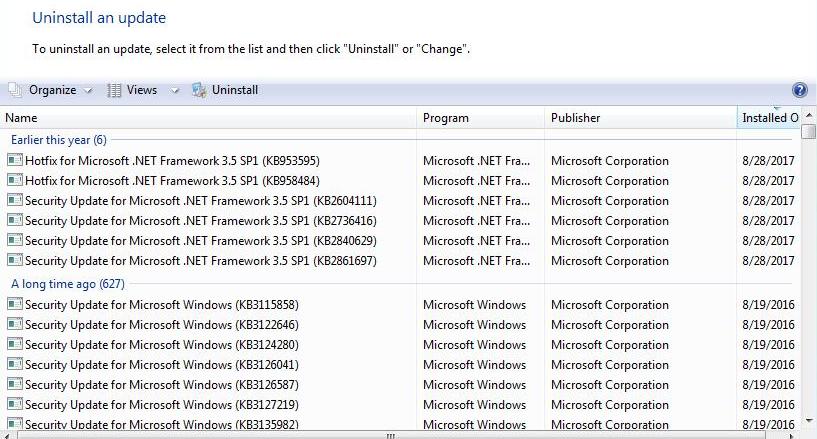
Task: Click the 8/19/2016 date for KB3127219
Action: [768, 404]
